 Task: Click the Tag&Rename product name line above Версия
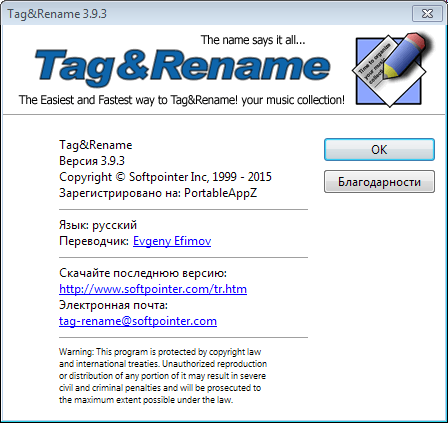point(96,145)
